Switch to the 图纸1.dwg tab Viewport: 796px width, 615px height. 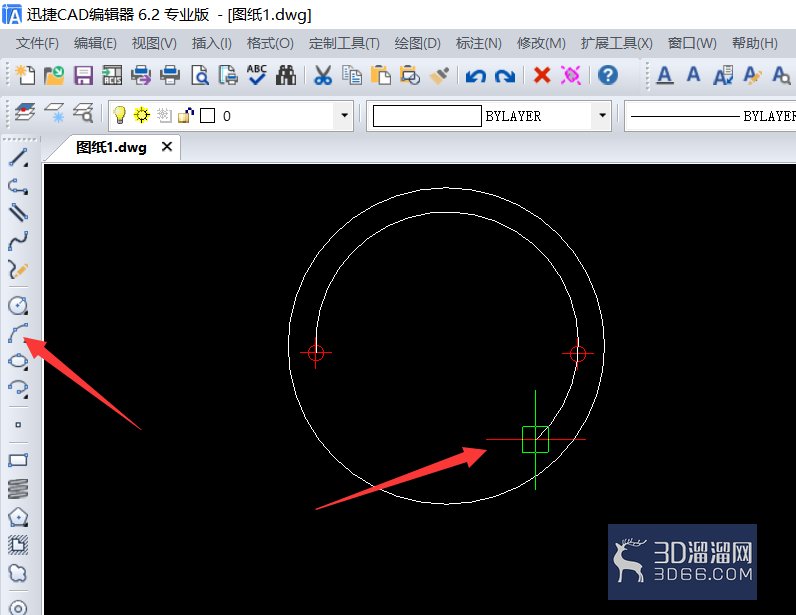point(111,148)
